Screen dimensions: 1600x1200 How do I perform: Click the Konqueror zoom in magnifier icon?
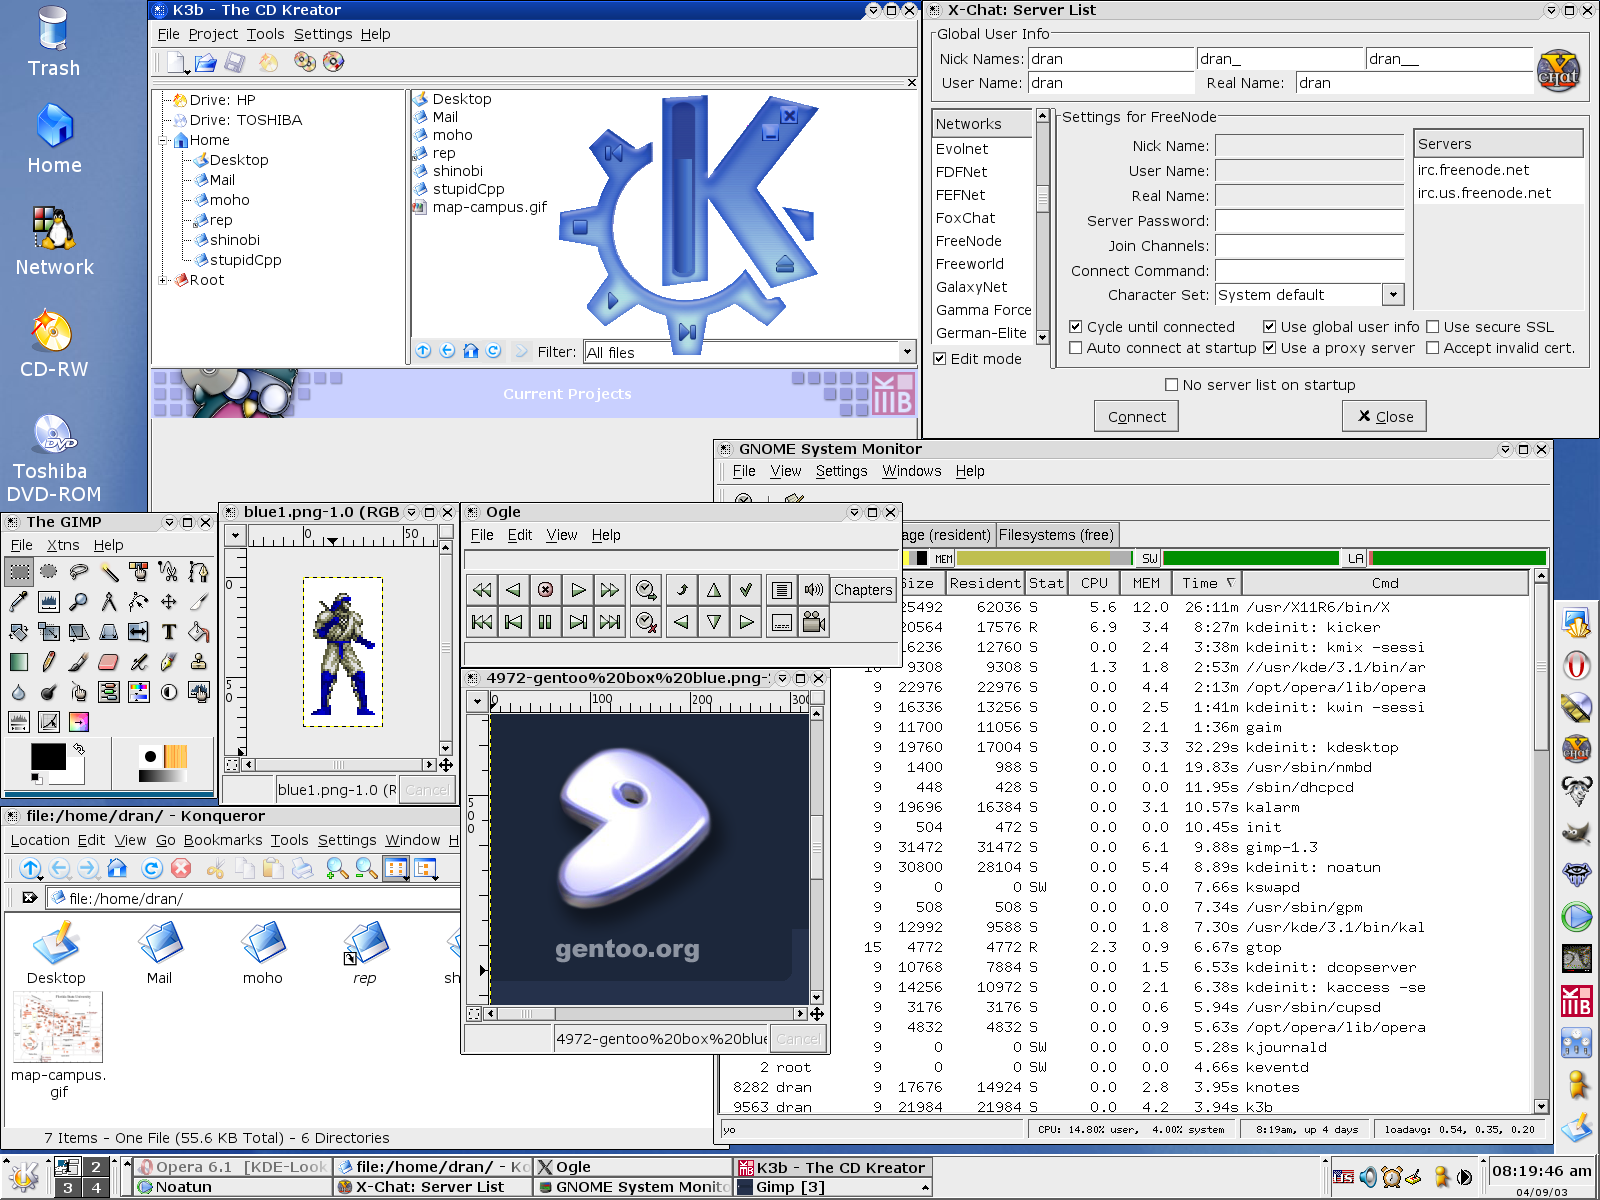click(x=337, y=868)
